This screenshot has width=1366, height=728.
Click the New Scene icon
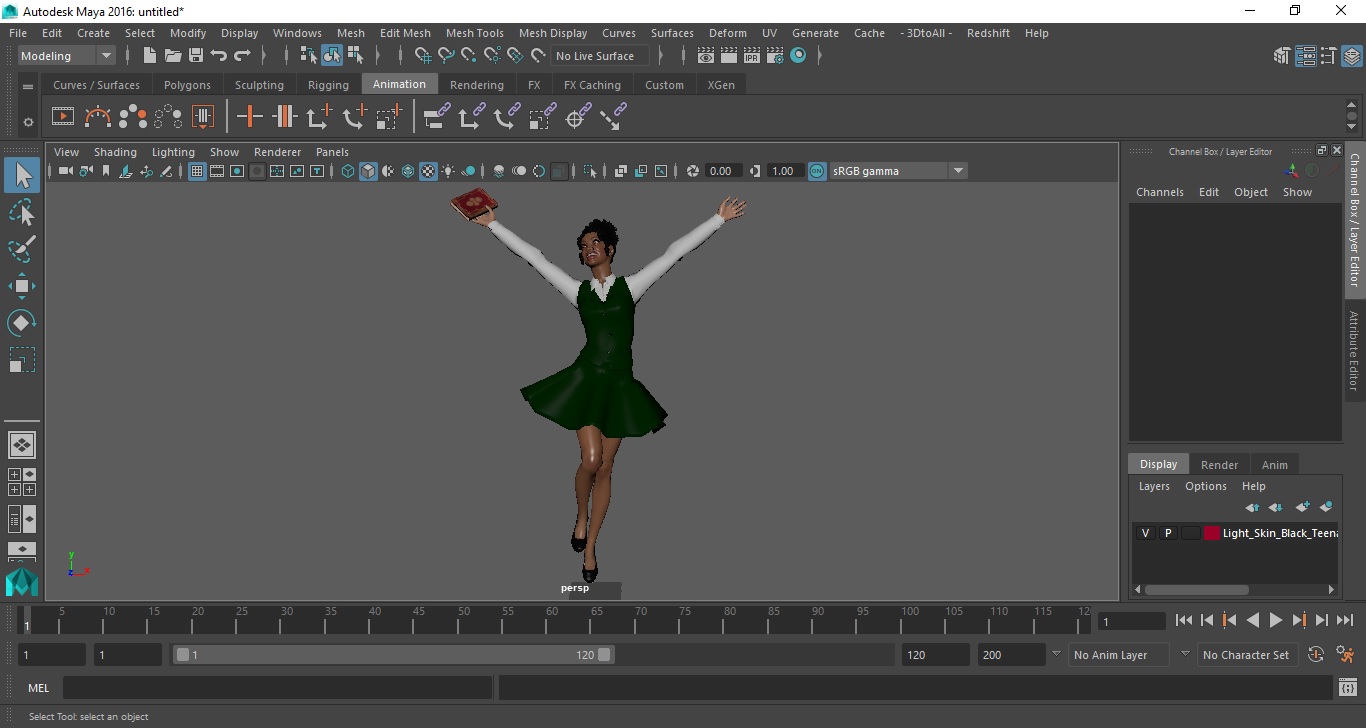[150, 56]
